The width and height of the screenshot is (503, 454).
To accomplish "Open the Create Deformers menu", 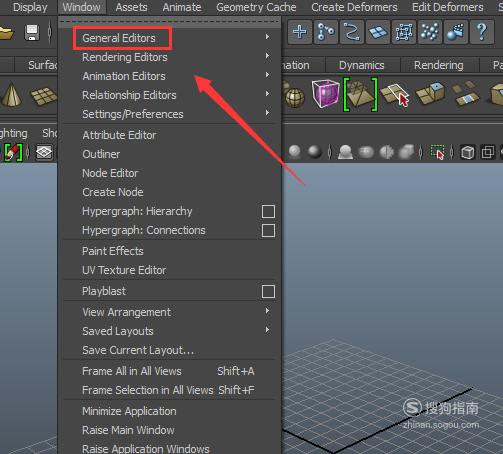I will 354,7.
